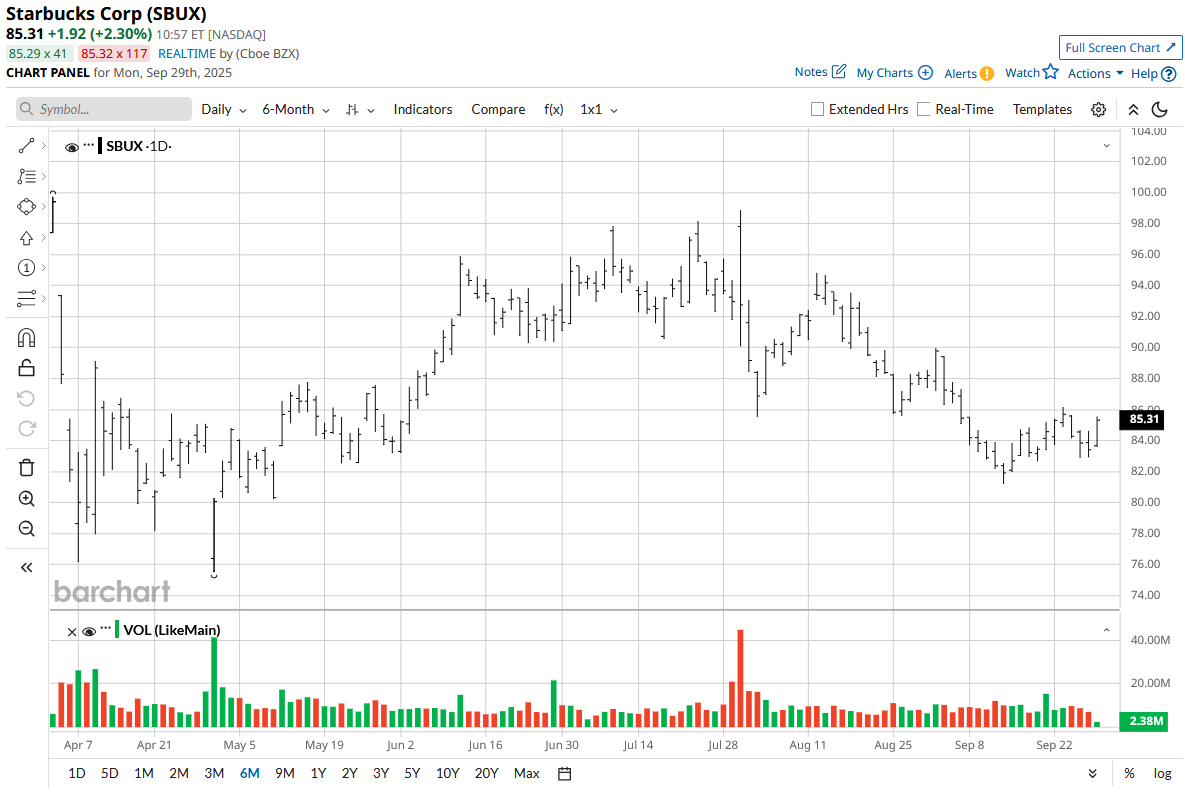Image resolution: width=1185 pixels, height=800 pixels.
Task: Open the Fibonacci retracement tools
Action: (26, 176)
